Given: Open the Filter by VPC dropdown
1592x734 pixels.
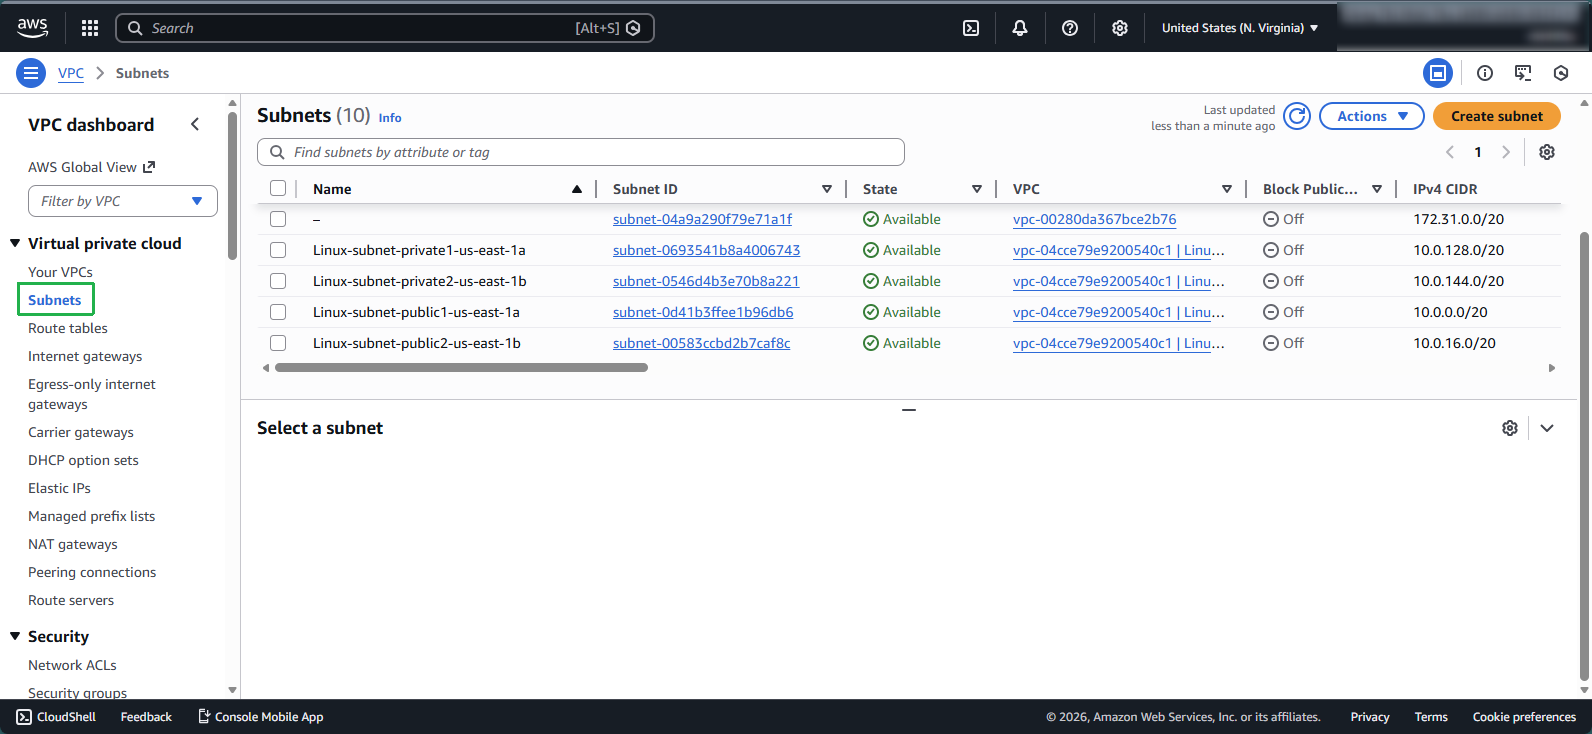Looking at the screenshot, I should coord(123,201).
